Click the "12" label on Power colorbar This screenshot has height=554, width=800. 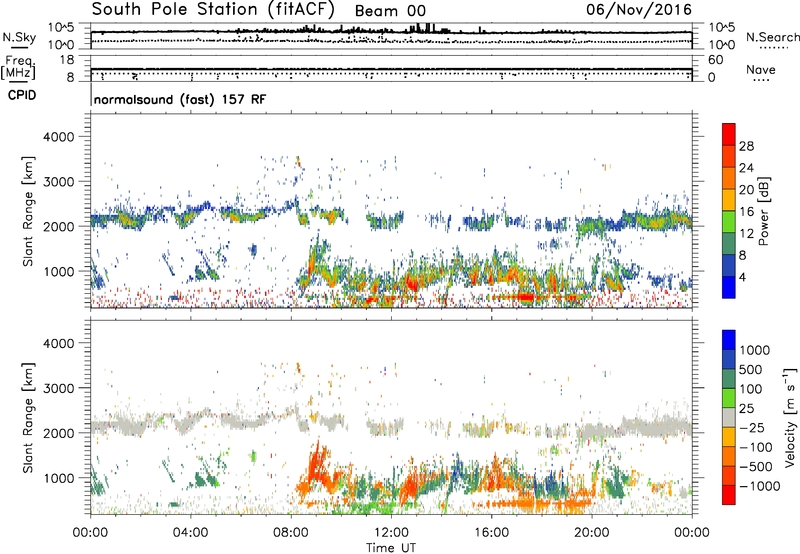coord(746,233)
